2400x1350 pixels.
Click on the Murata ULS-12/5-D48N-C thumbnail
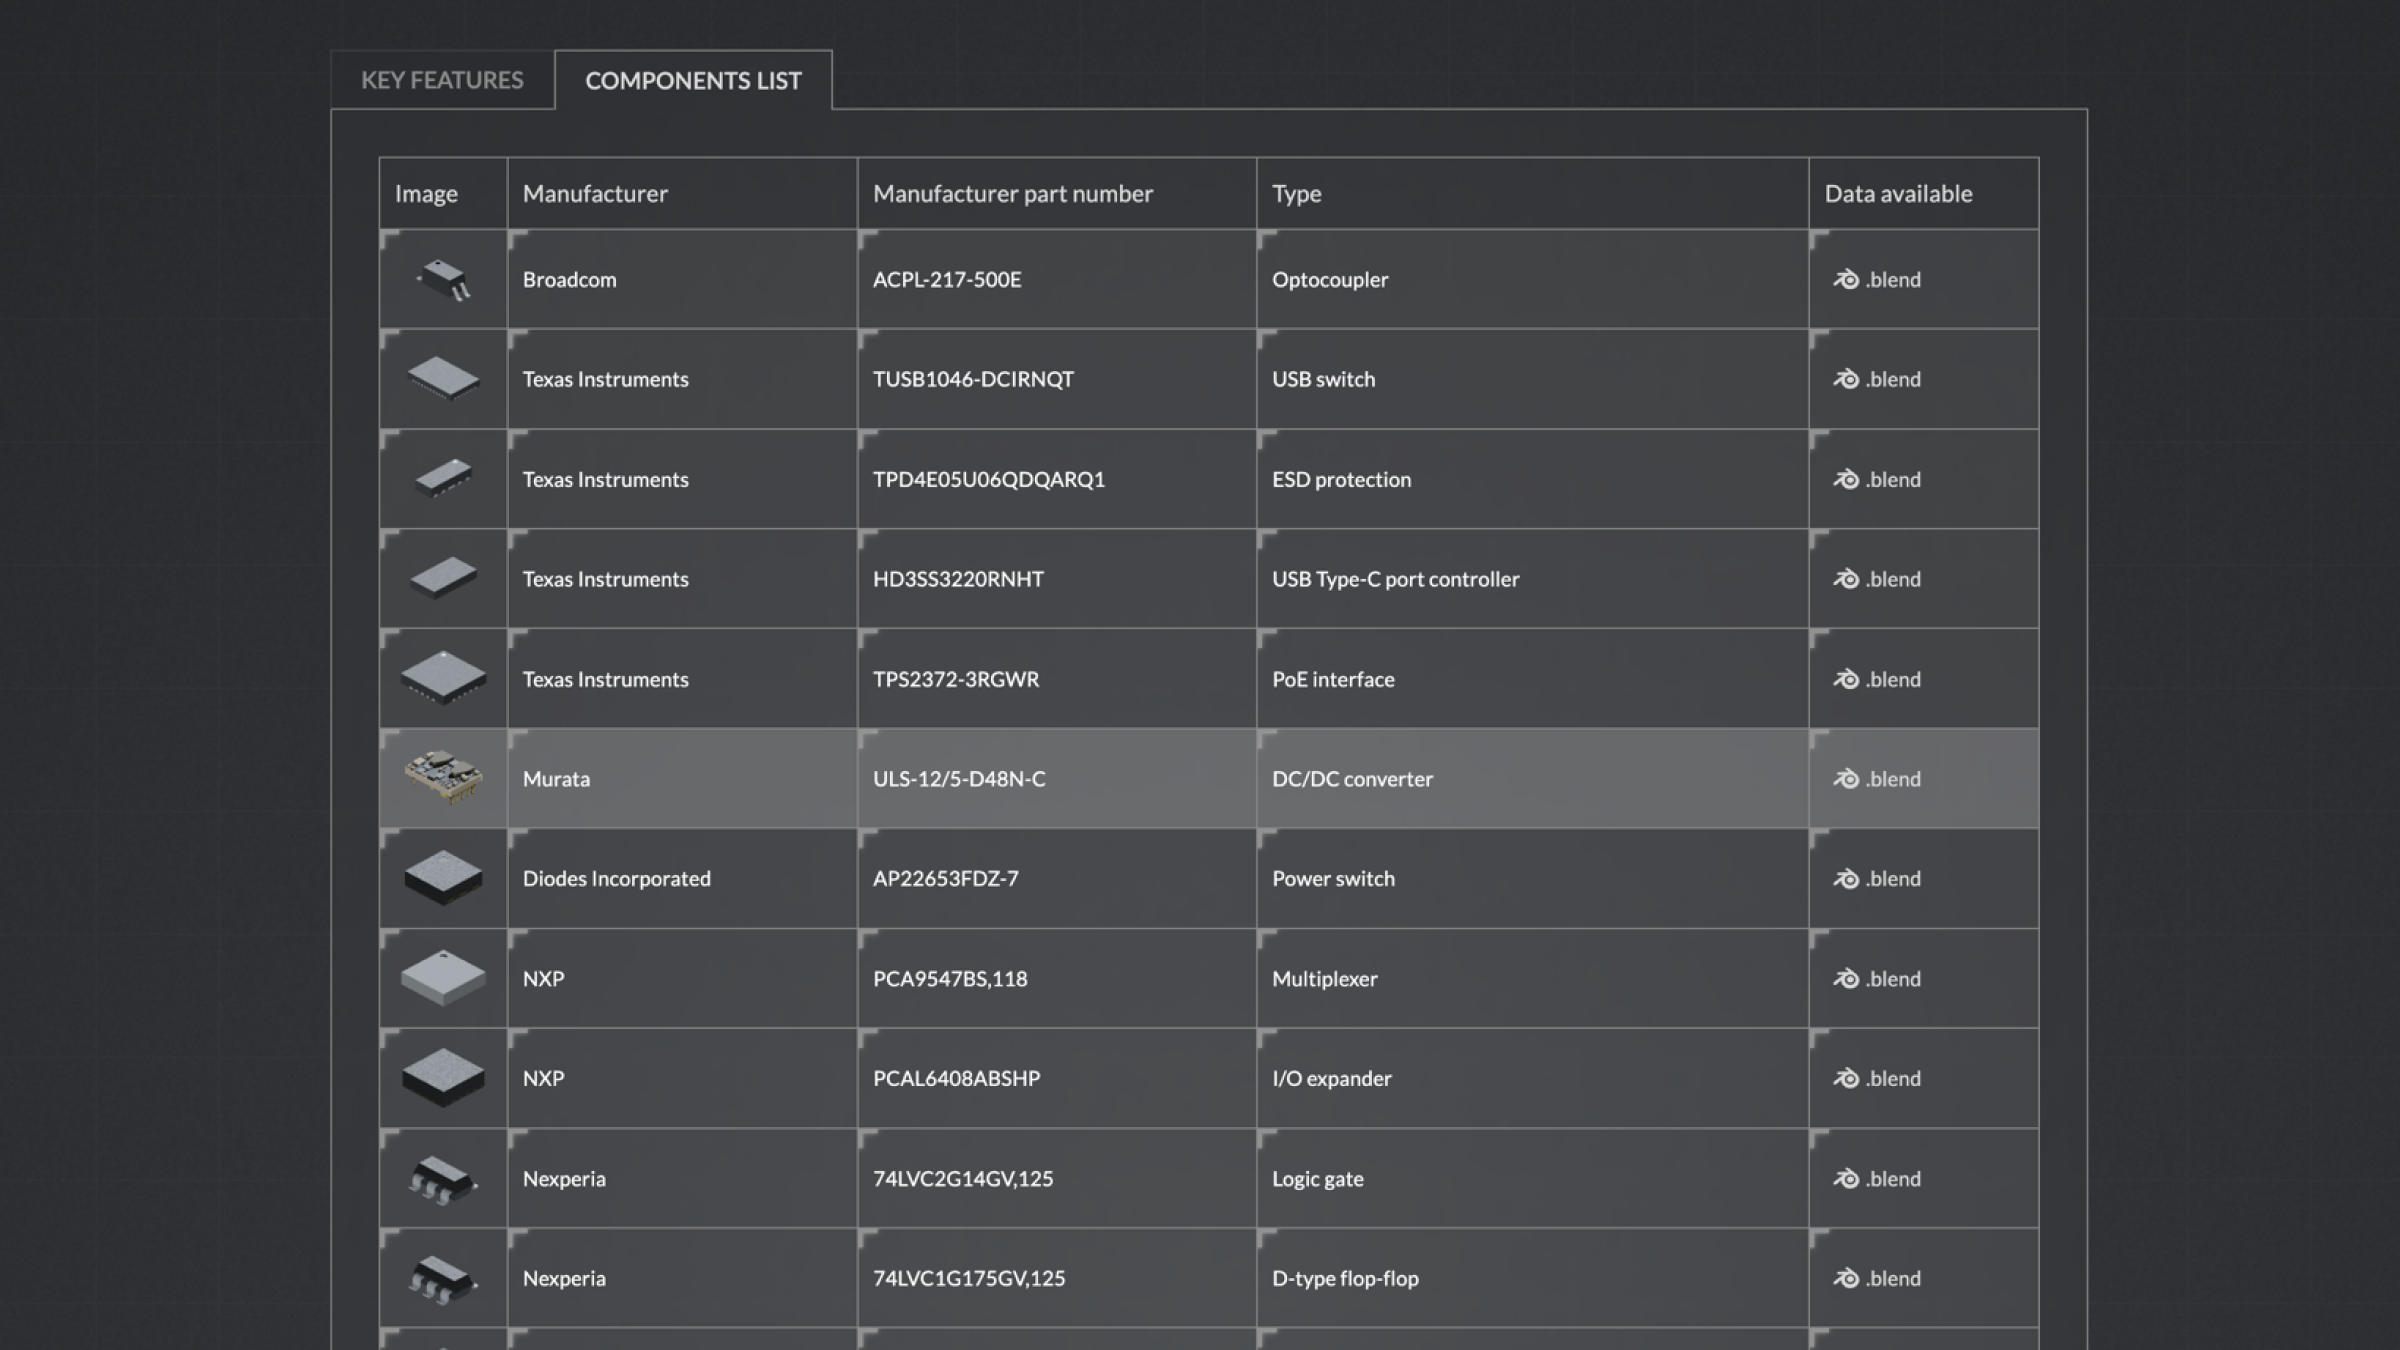point(442,778)
